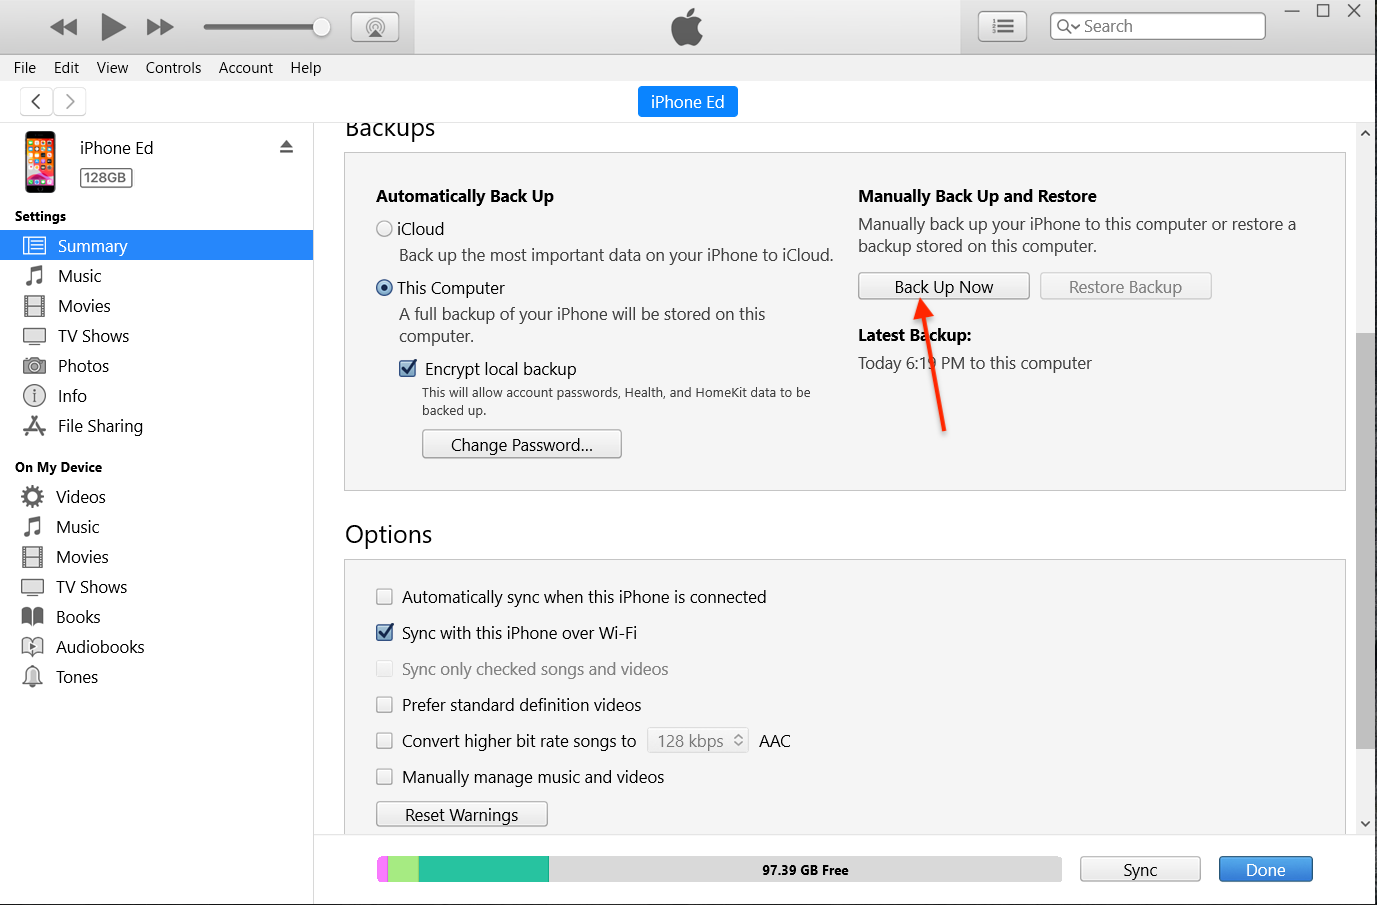Image resolution: width=1377 pixels, height=905 pixels.
Task: Click the Reset Warnings button
Action: 462,815
